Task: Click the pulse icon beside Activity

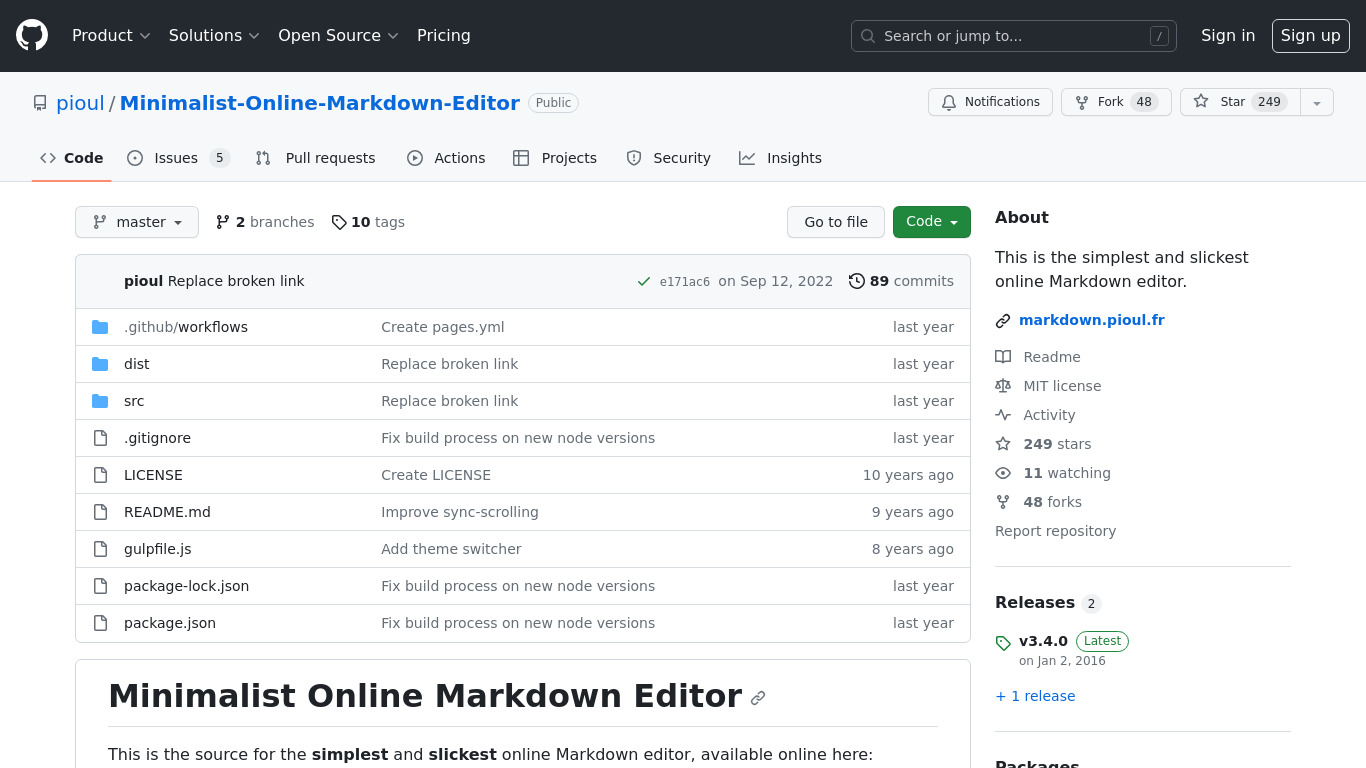Action: click(1003, 415)
